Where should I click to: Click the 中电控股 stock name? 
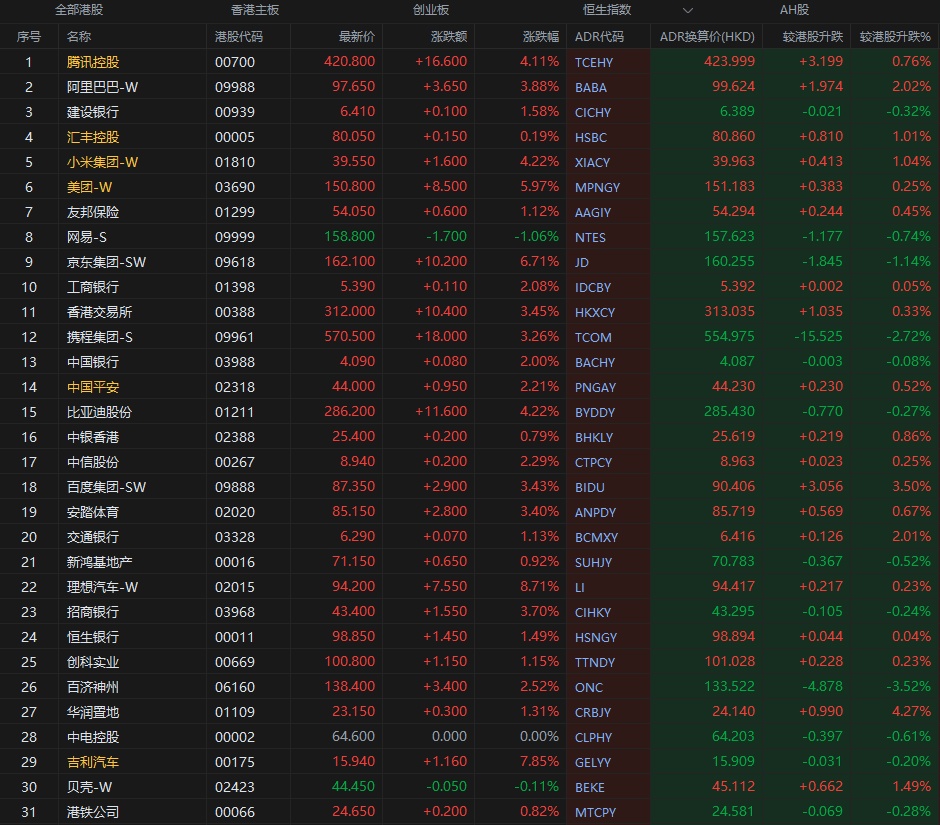point(93,737)
